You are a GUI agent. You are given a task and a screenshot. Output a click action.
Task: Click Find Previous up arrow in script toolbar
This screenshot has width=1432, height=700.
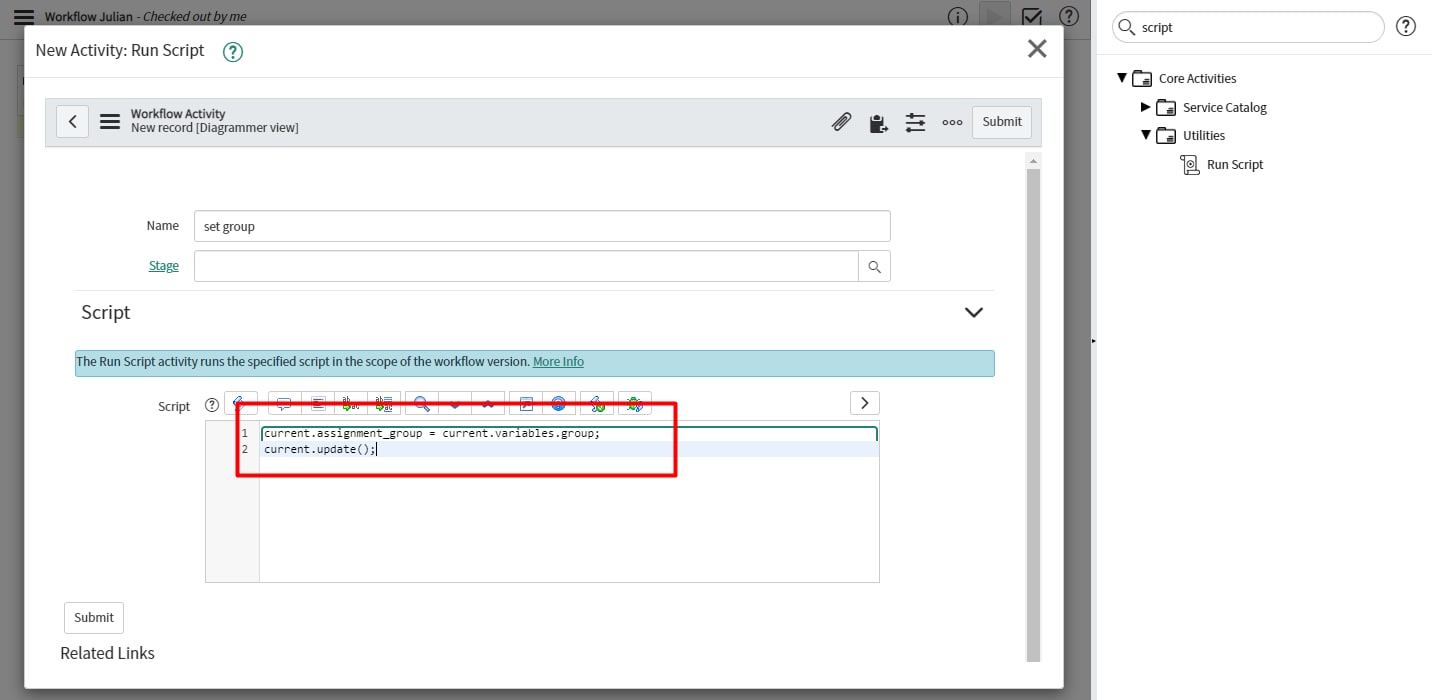click(488, 404)
